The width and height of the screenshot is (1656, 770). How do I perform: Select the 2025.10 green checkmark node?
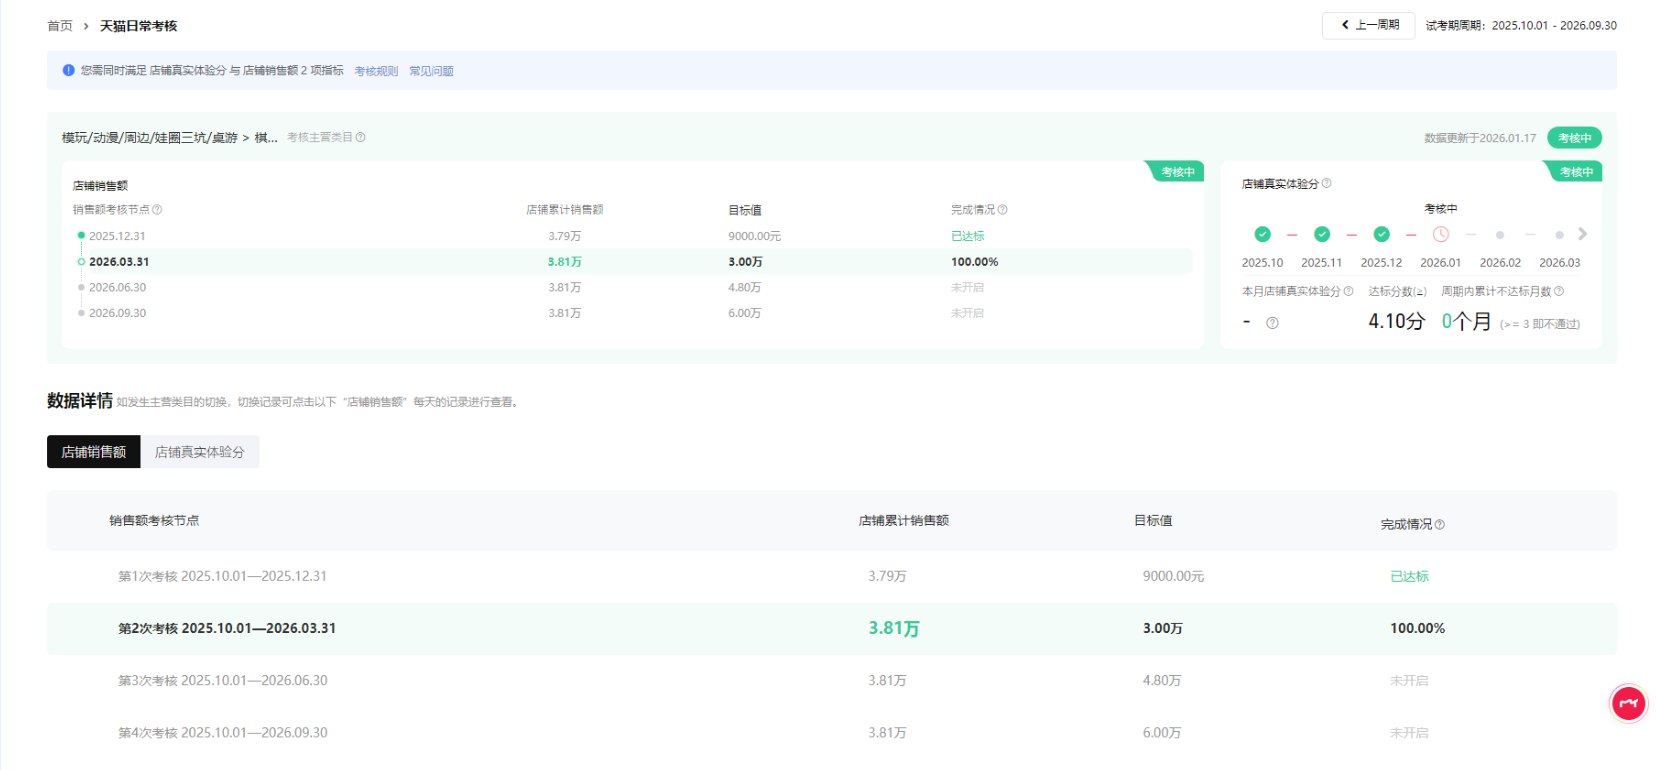coord(1262,235)
